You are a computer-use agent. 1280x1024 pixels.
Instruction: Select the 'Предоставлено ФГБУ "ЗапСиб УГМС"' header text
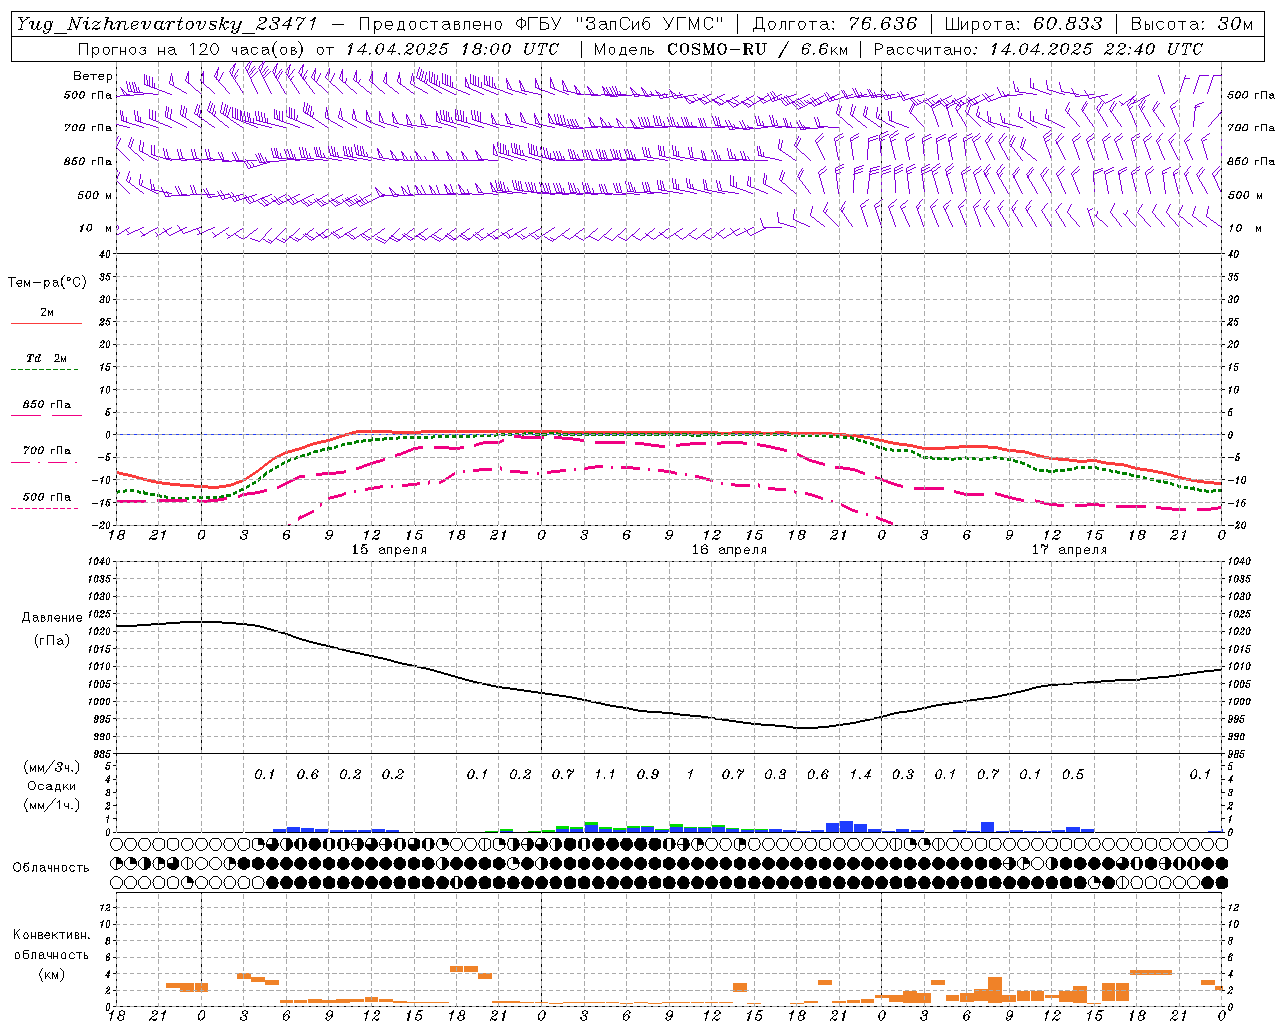tap(540, 24)
